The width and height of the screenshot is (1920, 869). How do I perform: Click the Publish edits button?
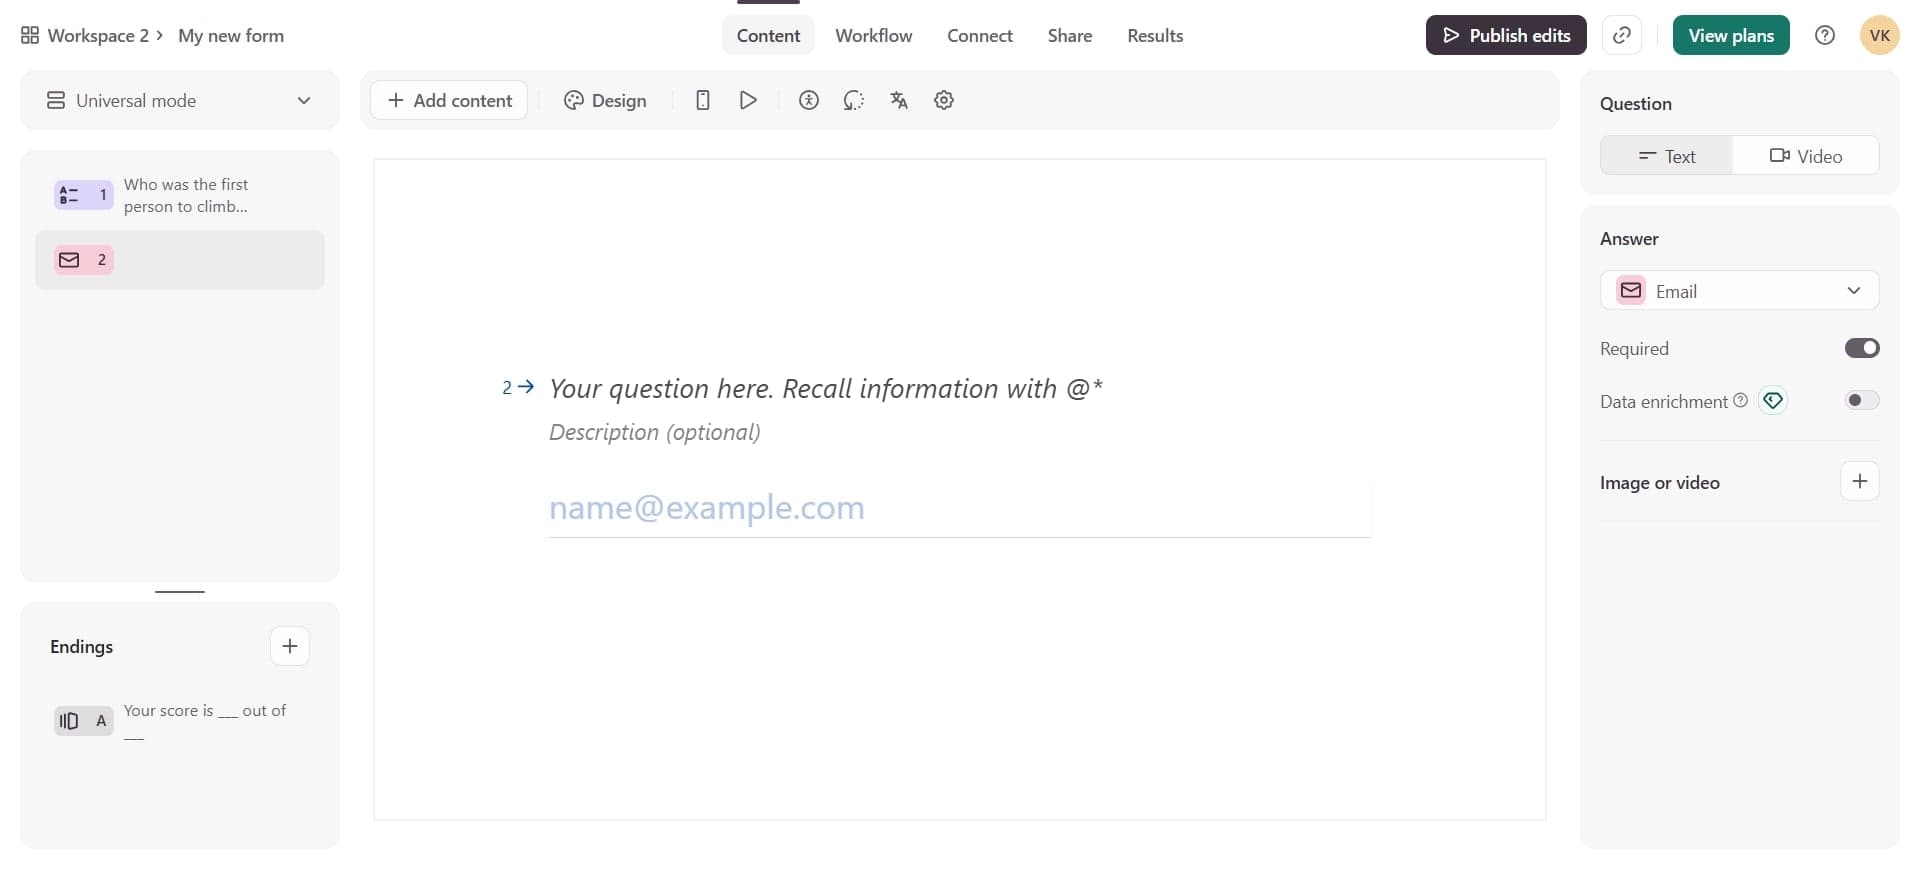1506,35
